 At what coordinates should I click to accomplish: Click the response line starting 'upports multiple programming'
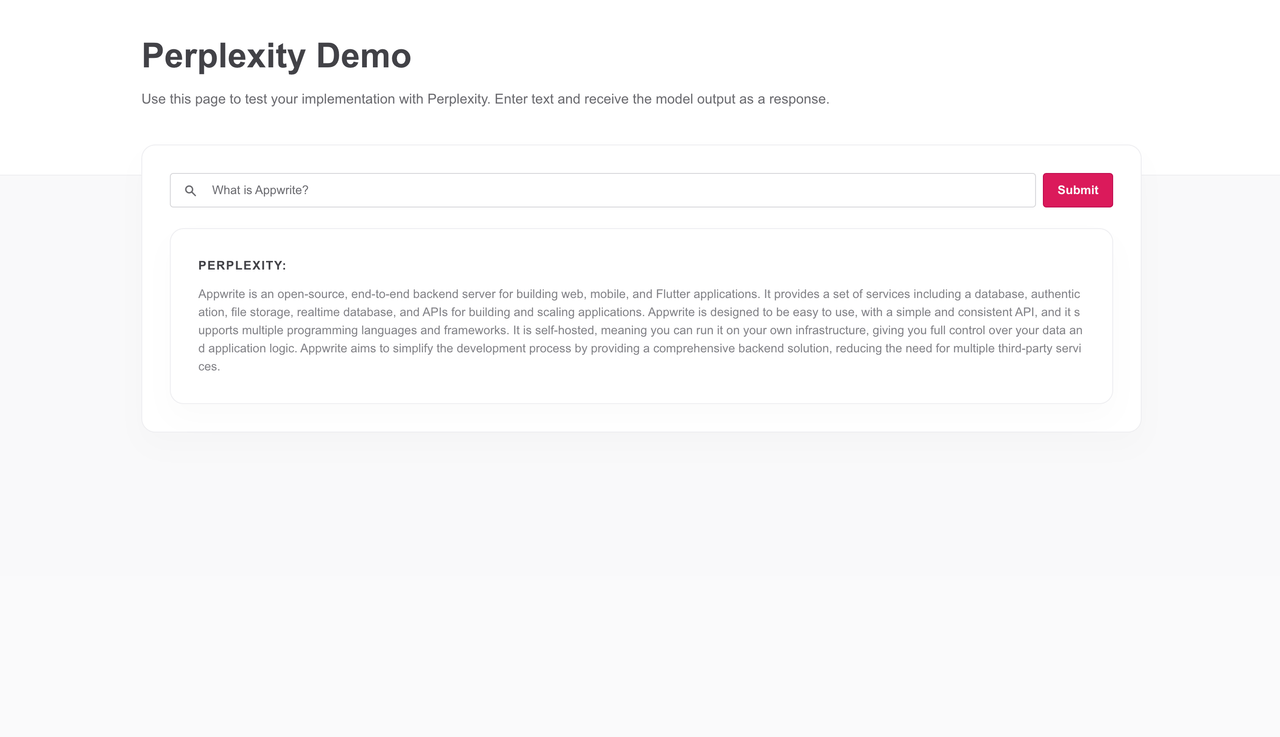click(640, 330)
